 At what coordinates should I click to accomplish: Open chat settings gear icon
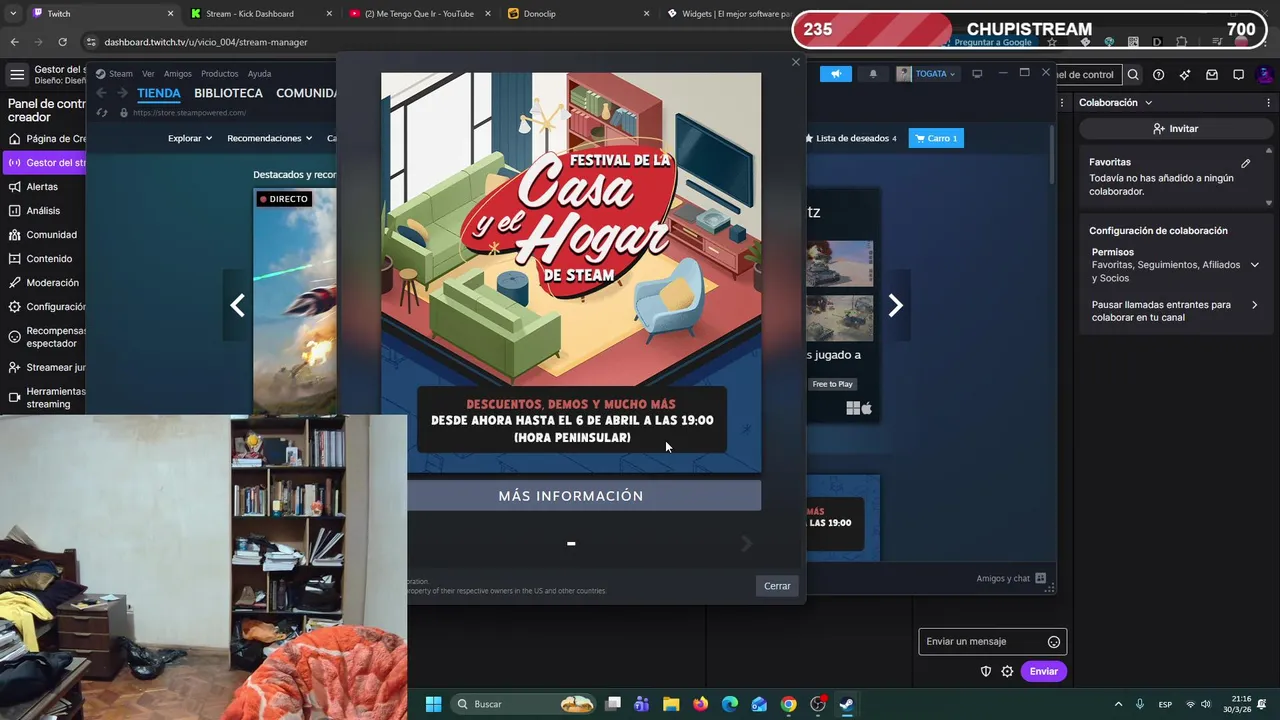click(x=1007, y=672)
